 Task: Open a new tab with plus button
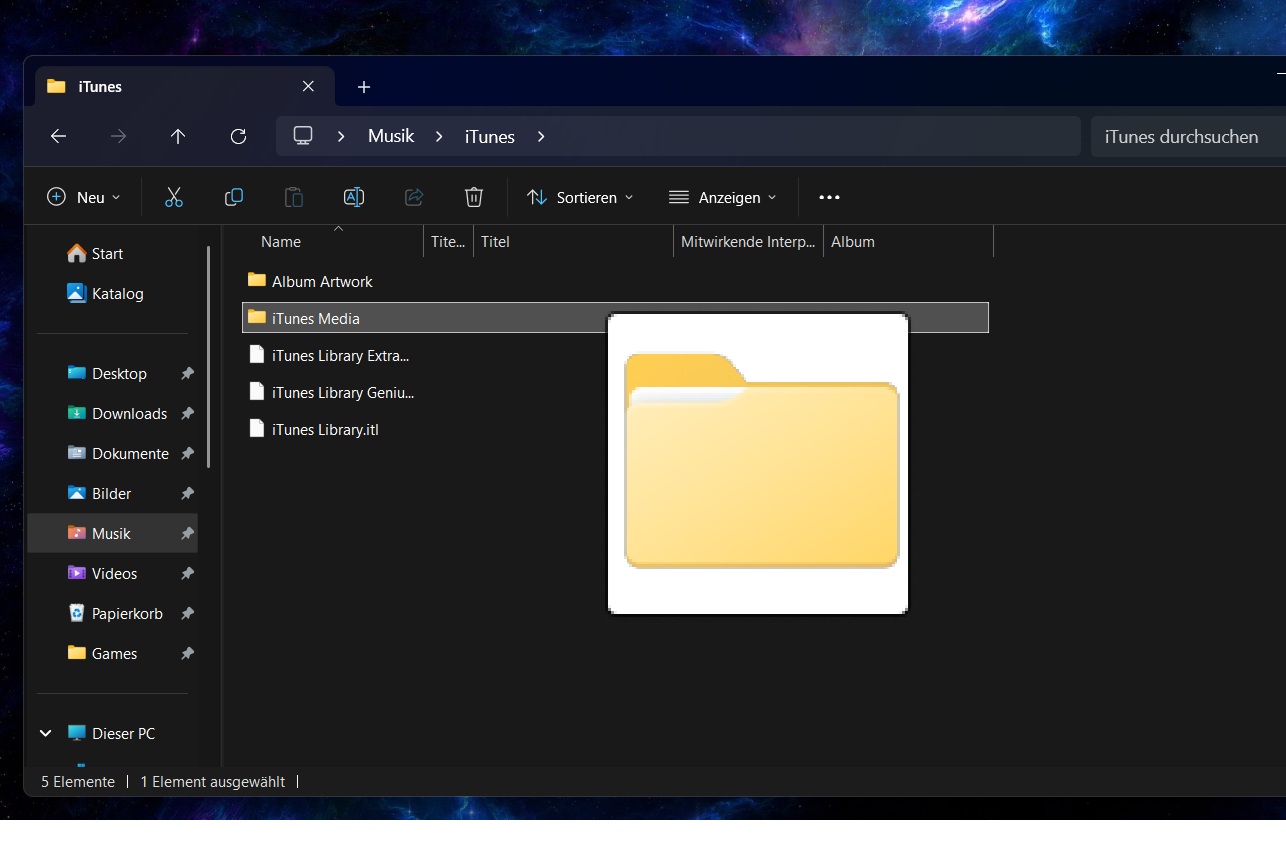(x=364, y=87)
